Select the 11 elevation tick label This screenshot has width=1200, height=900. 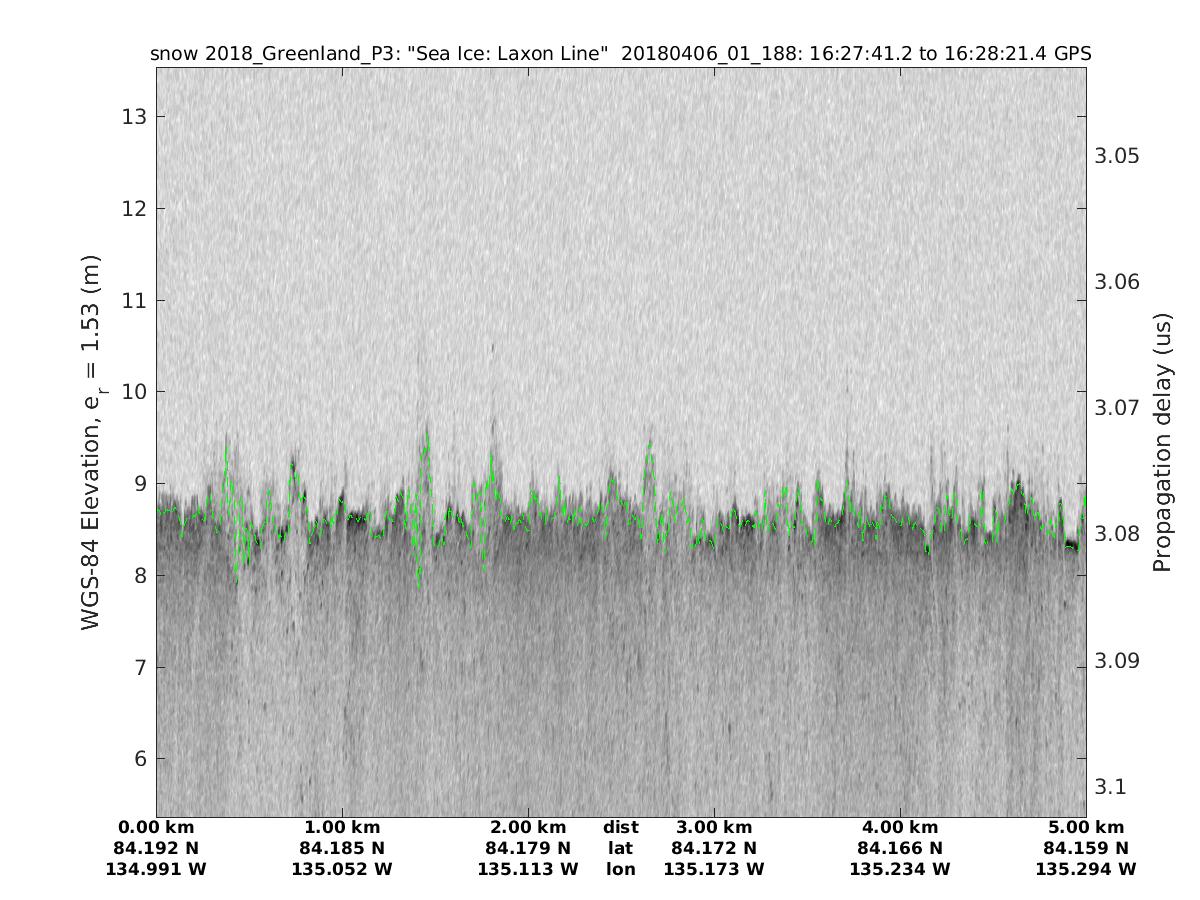135,300
